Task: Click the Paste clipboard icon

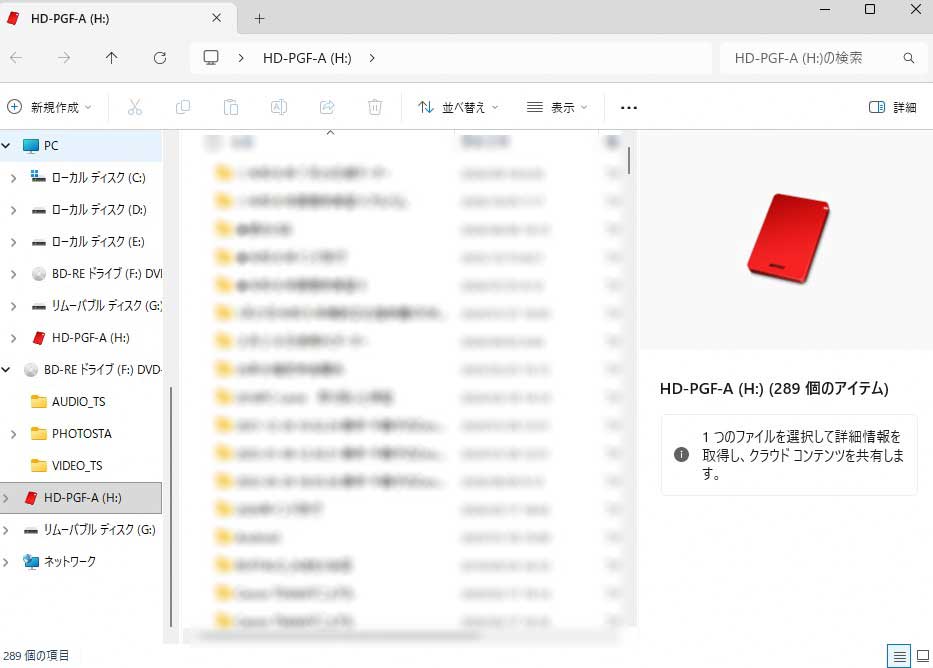Action: (231, 108)
